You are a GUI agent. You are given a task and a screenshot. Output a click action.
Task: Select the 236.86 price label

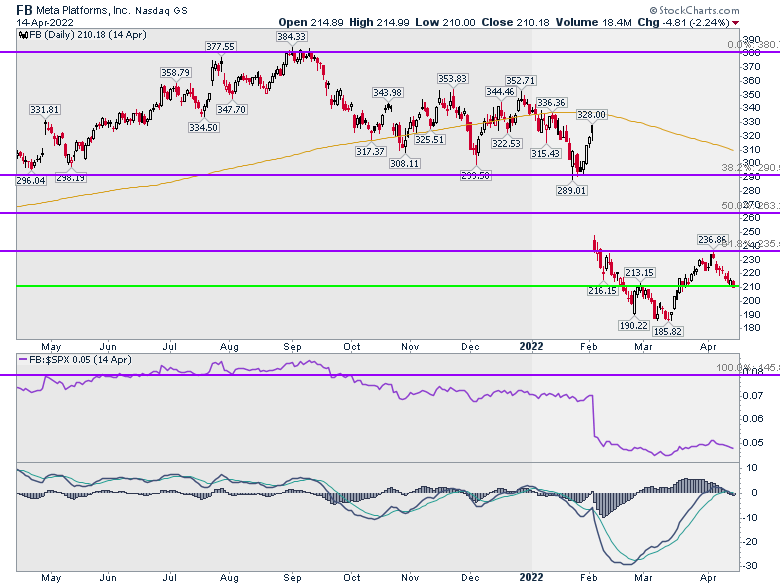(x=712, y=240)
